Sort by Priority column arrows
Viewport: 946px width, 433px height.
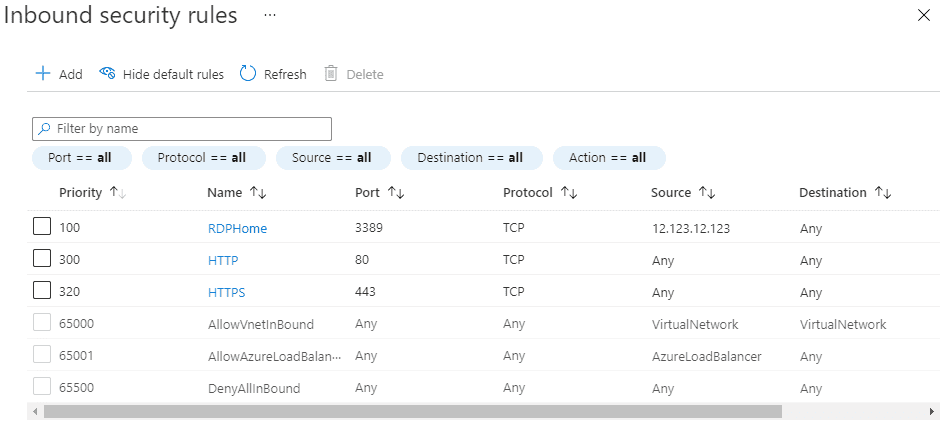tap(118, 193)
